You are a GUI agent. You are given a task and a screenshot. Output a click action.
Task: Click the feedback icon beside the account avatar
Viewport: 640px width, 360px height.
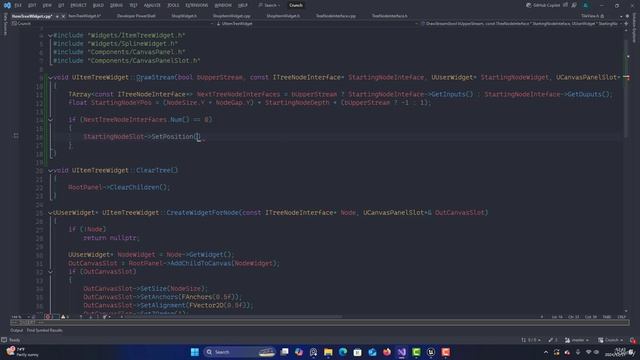574,5
